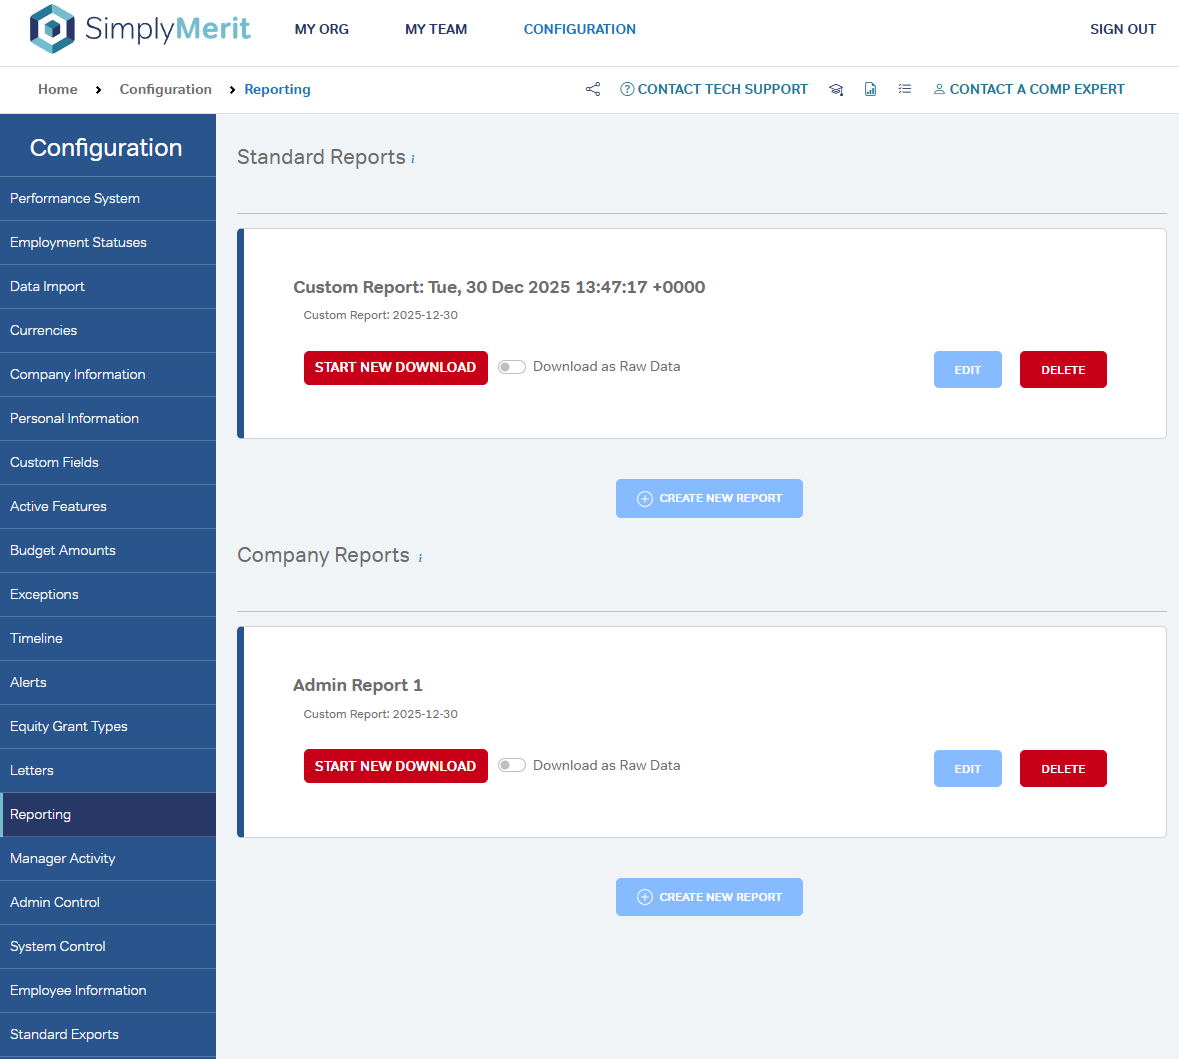Image resolution: width=1179 pixels, height=1059 pixels.
Task: Create new report under Company Reports
Action: [709, 897]
